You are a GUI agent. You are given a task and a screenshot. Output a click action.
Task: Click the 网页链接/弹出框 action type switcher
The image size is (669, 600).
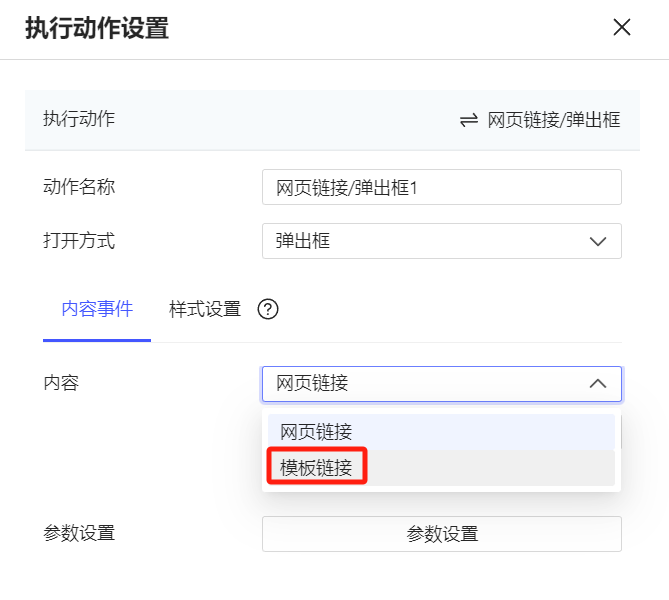(540, 120)
